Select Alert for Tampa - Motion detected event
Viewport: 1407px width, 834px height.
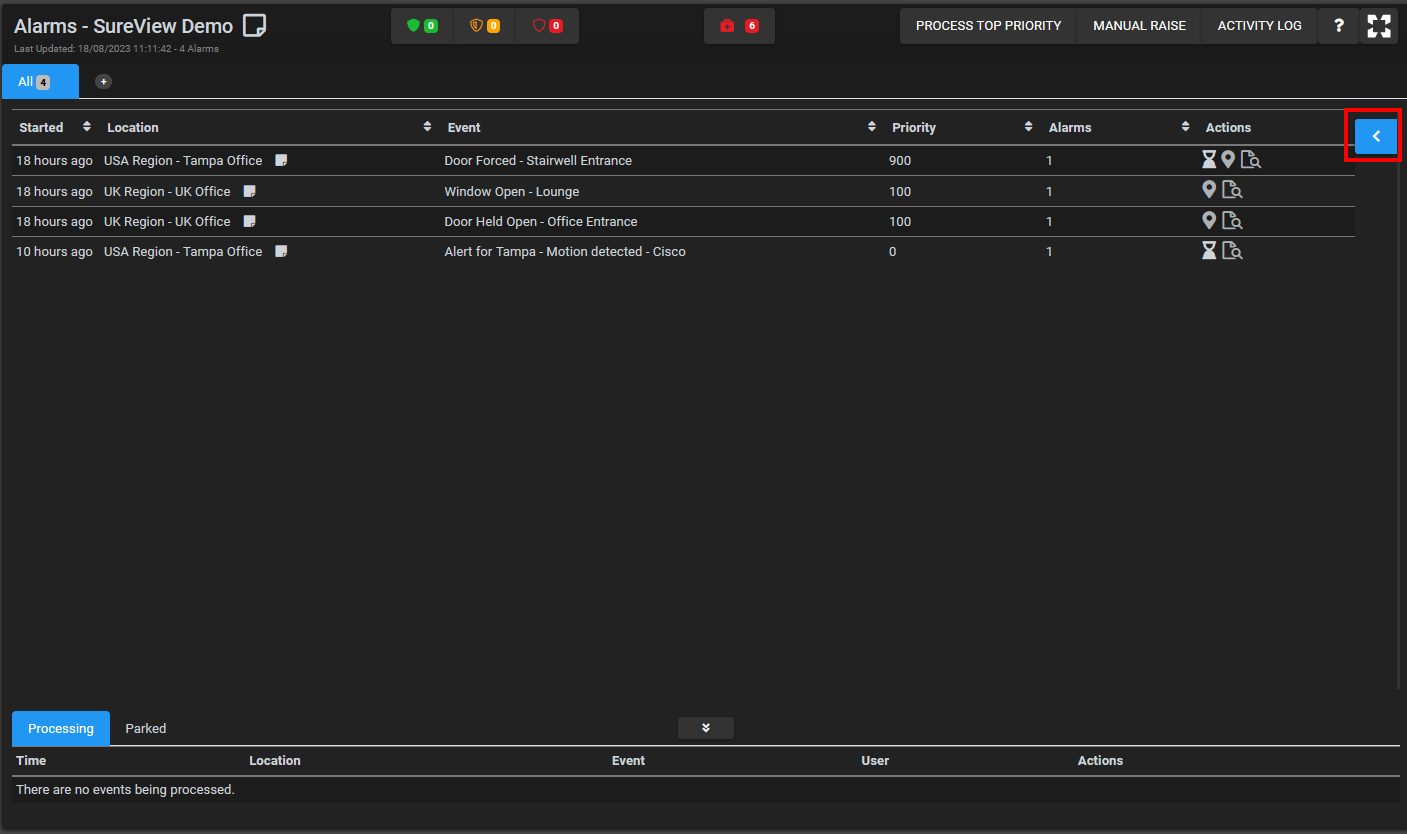coord(565,251)
